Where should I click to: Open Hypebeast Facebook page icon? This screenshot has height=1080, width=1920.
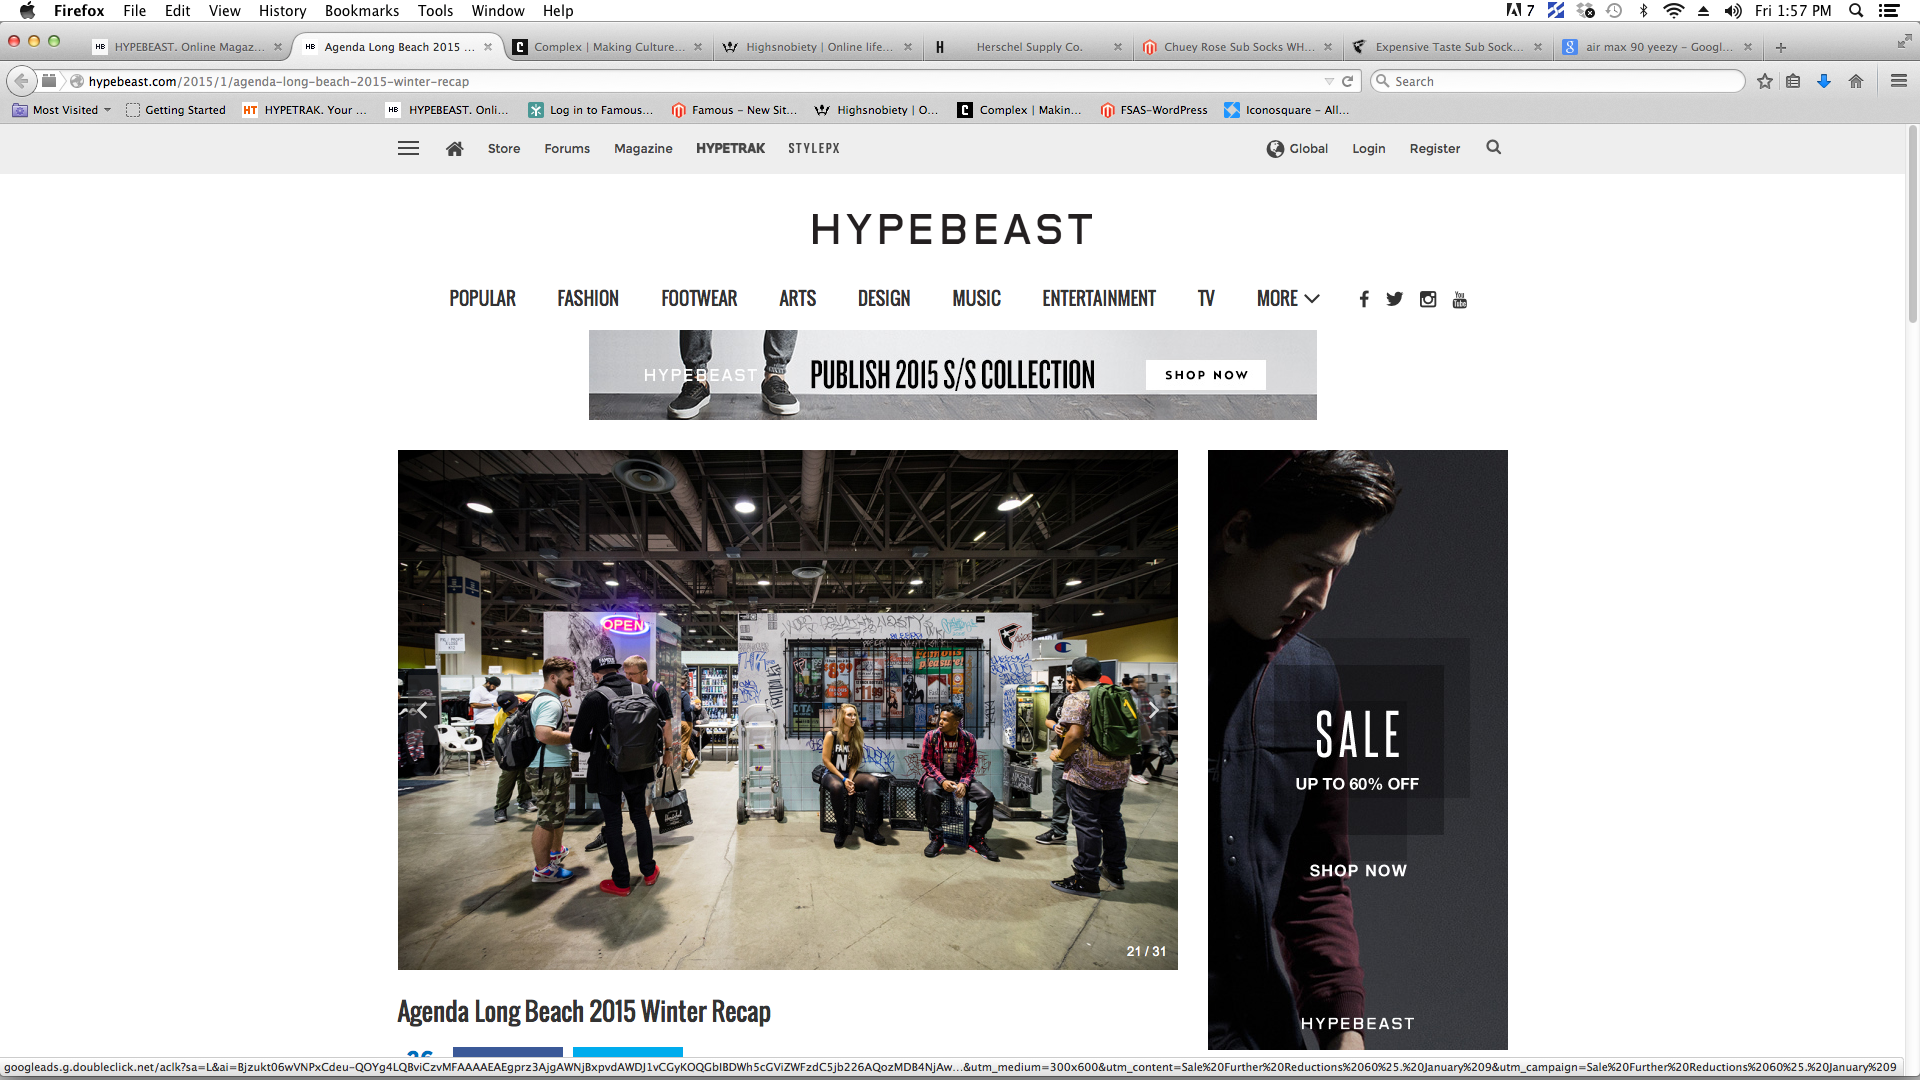point(1364,299)
